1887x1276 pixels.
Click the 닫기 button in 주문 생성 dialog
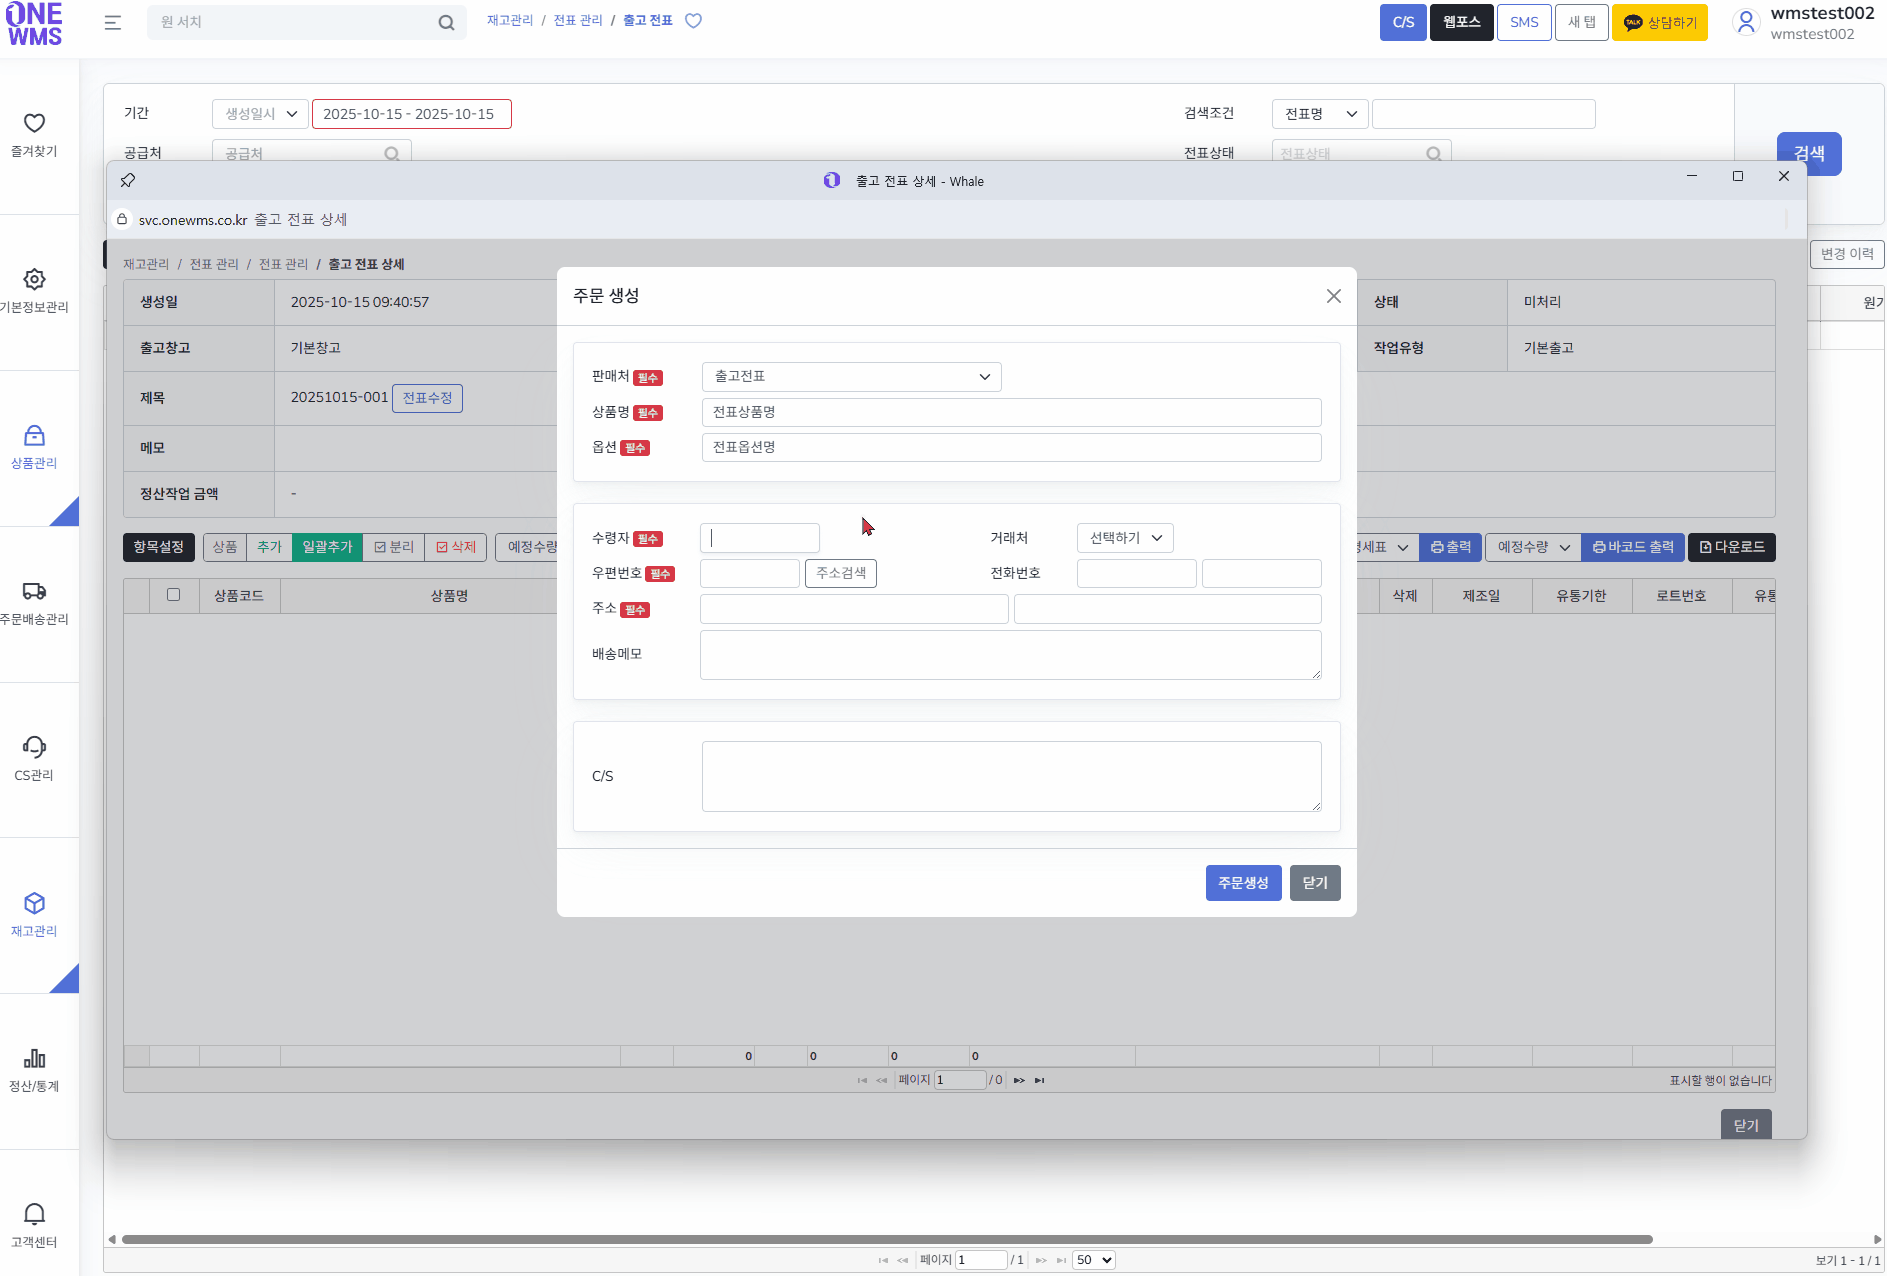1315,883
